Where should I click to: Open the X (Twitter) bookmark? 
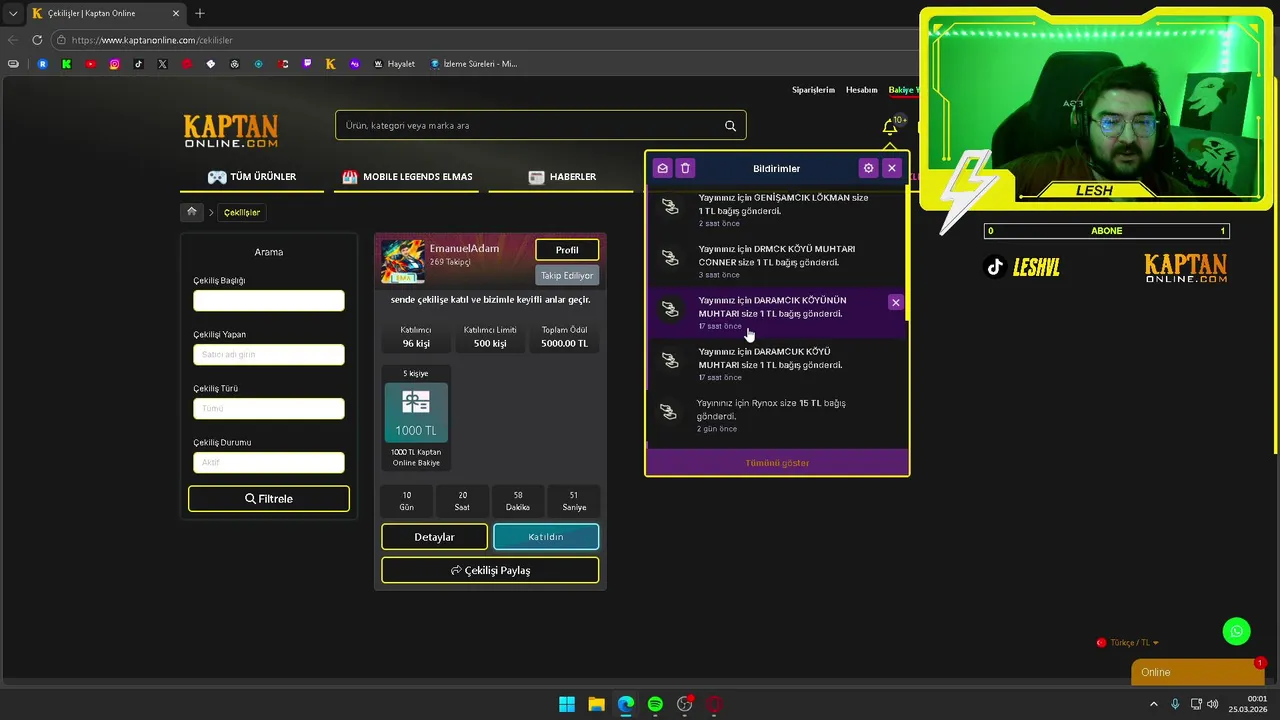click(x=162, y=64)
